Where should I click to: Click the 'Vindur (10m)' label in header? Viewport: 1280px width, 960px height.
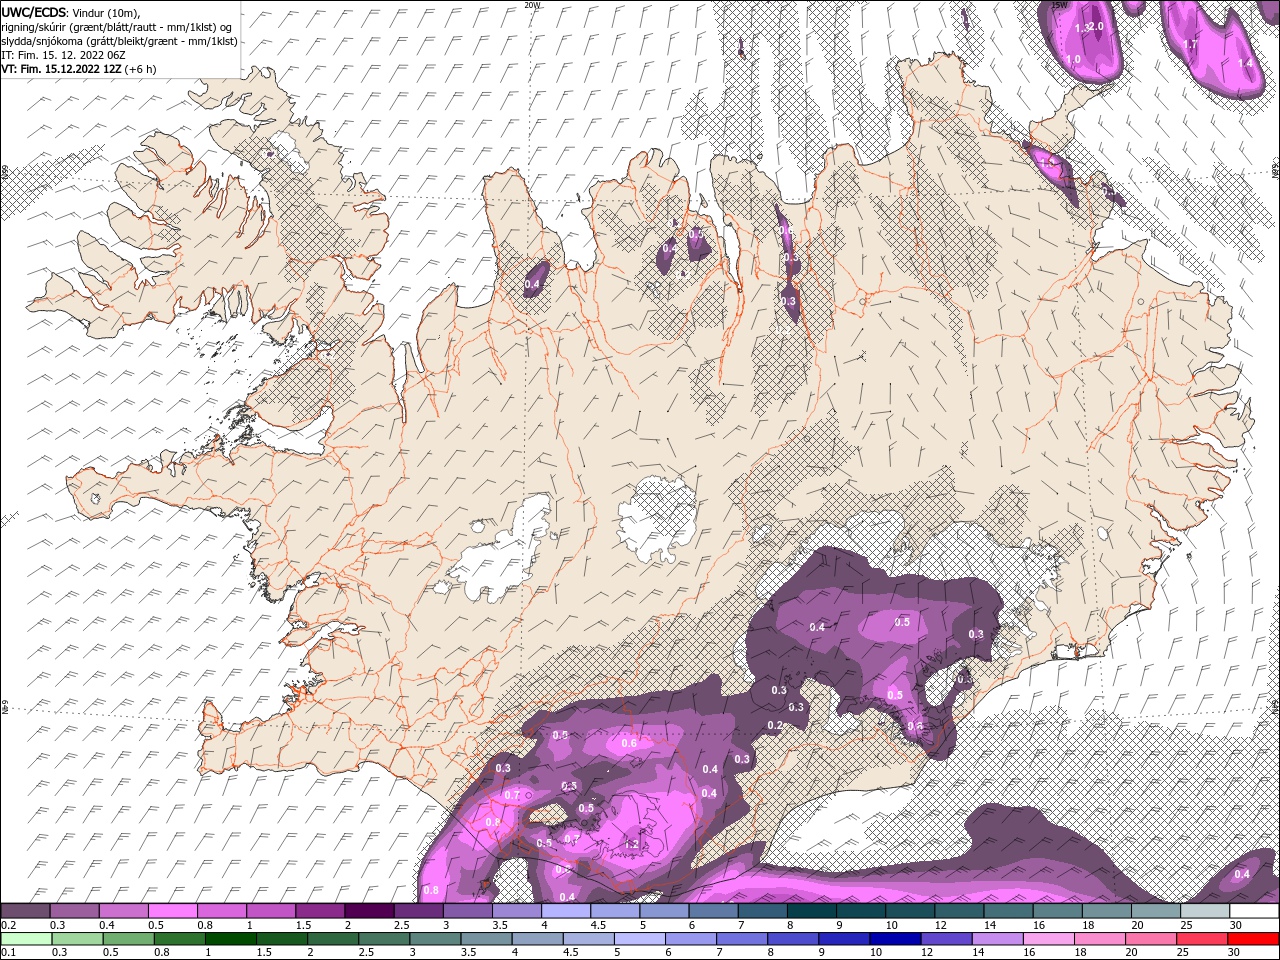pyautogui.click(x=108, y=12)
